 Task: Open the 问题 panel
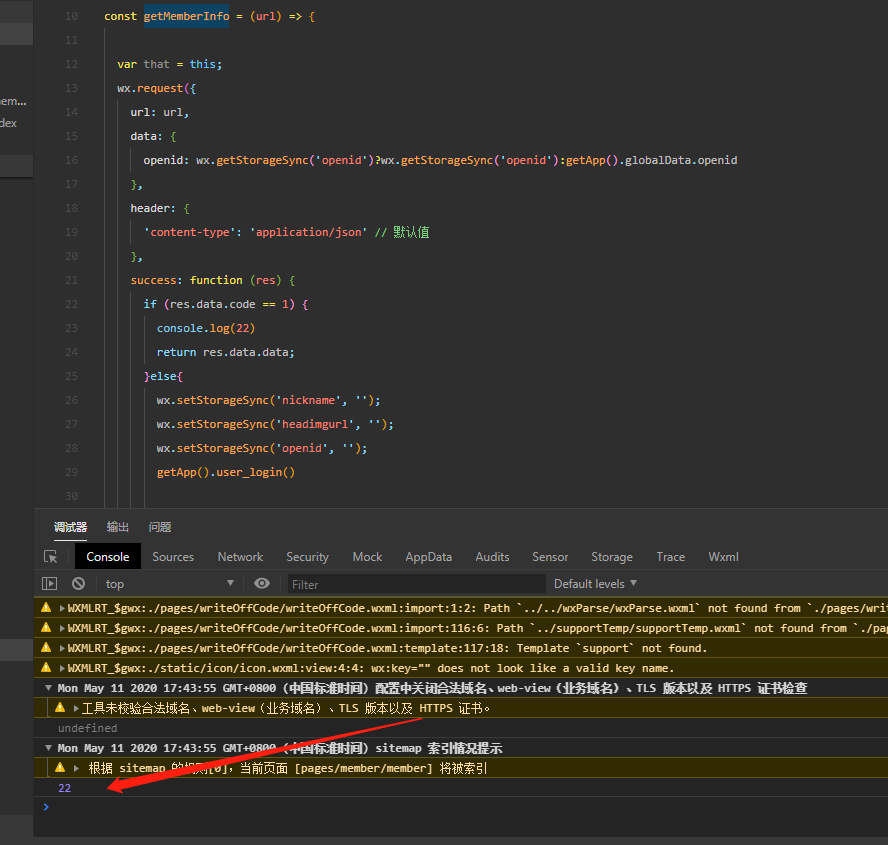[160, 526]
